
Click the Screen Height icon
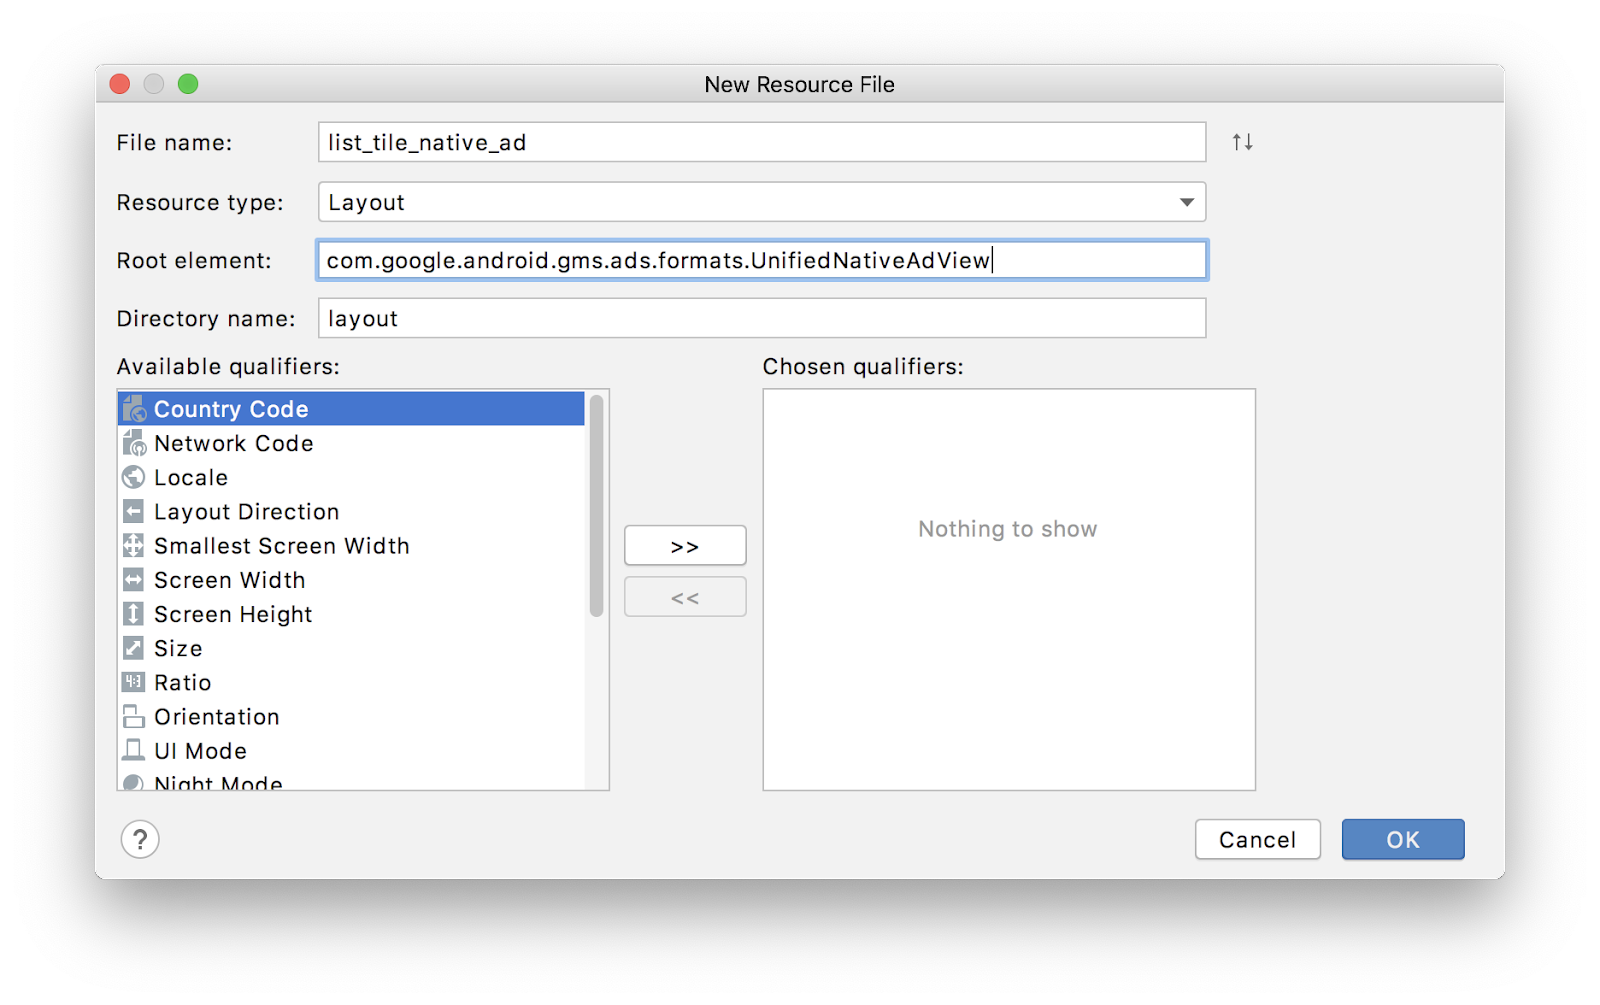134,614
